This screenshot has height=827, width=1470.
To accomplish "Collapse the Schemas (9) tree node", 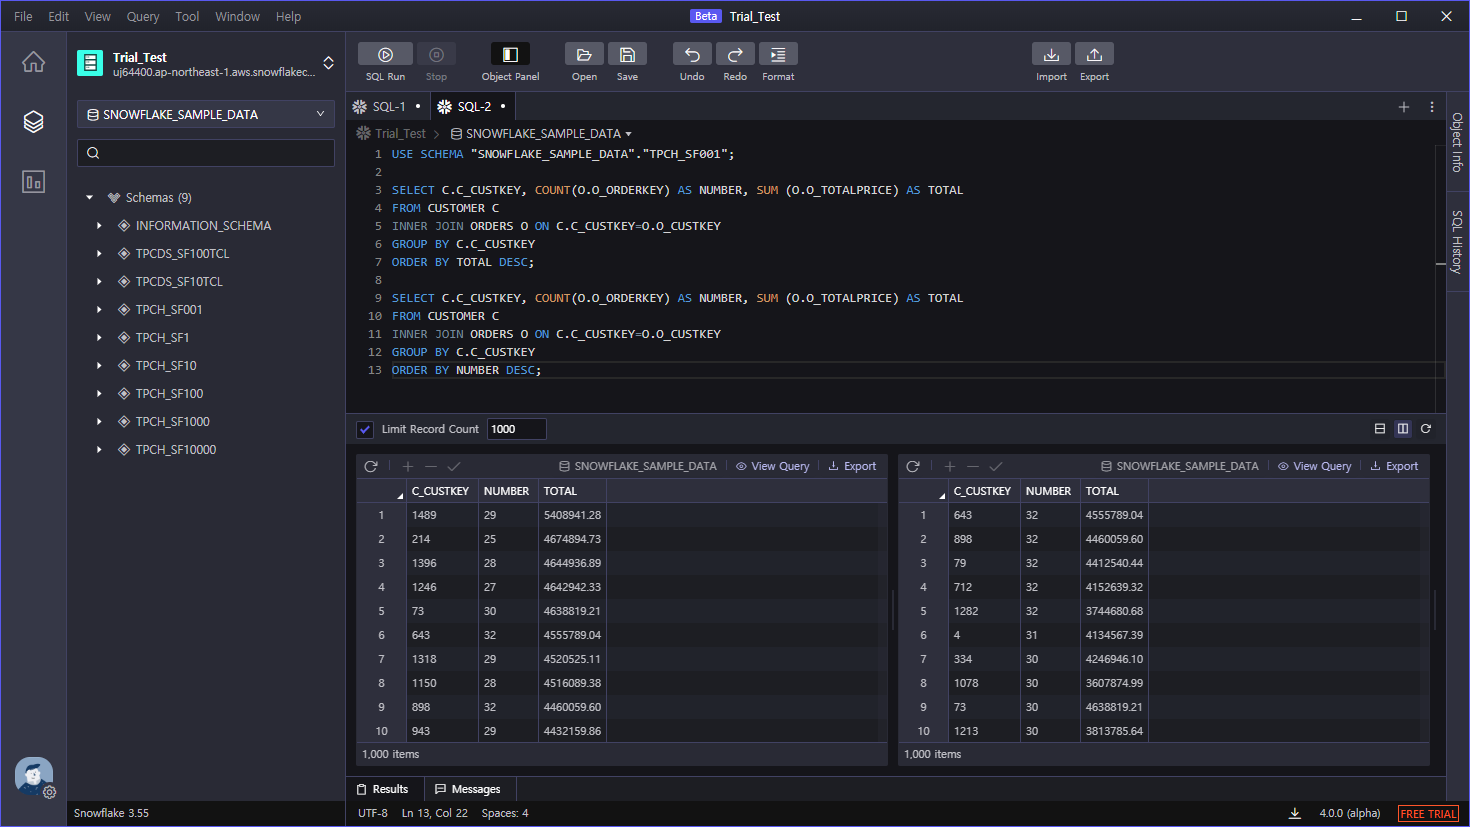I will click(x=89, y=197).
